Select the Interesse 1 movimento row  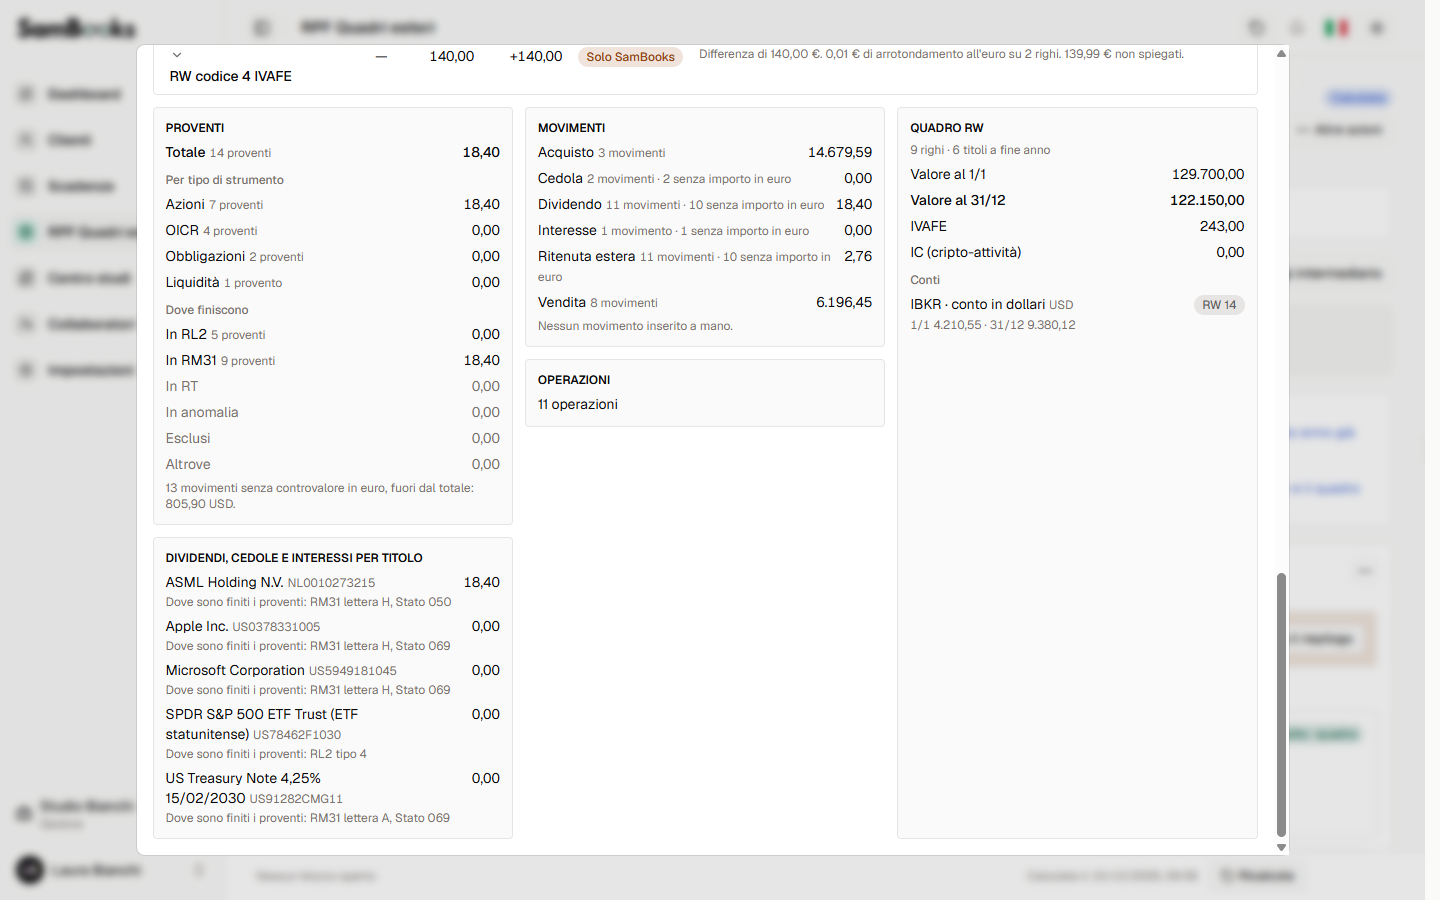coord(705,231)
